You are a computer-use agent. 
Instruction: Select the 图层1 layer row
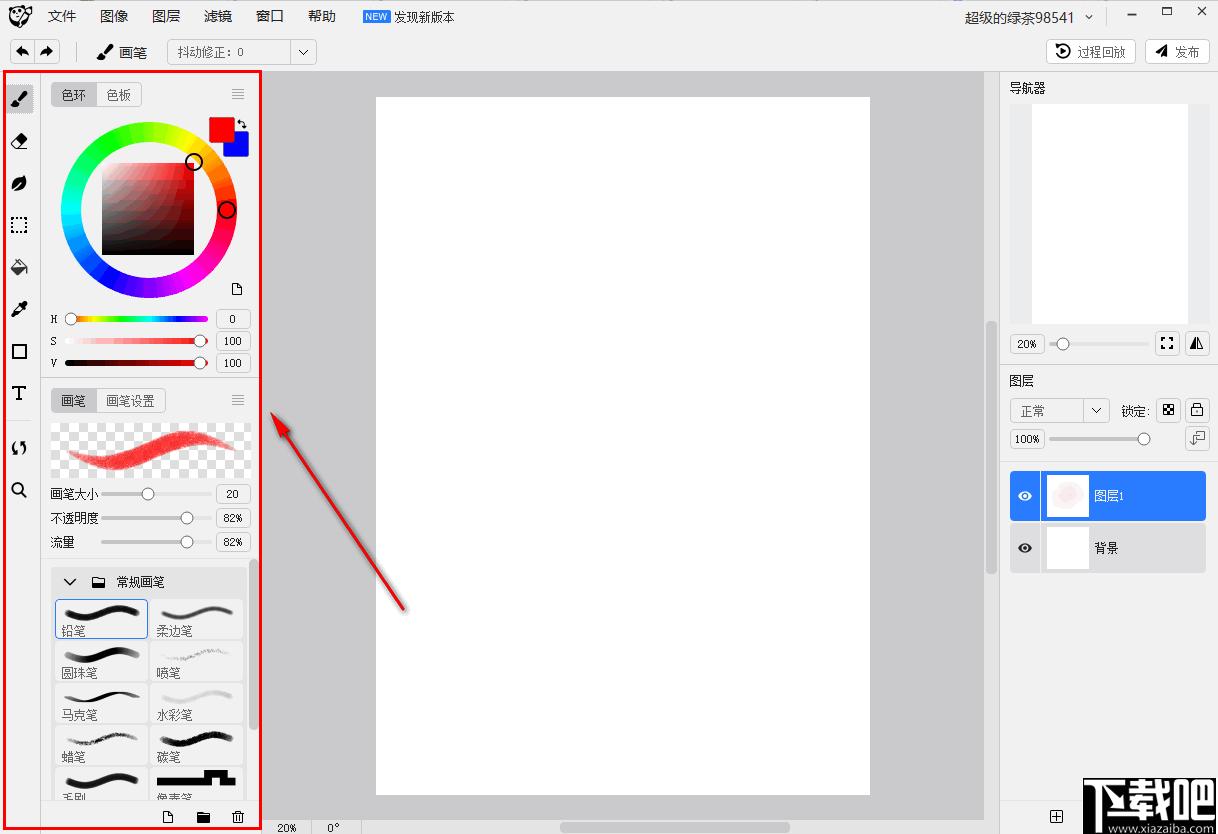tap(1108, 496)
